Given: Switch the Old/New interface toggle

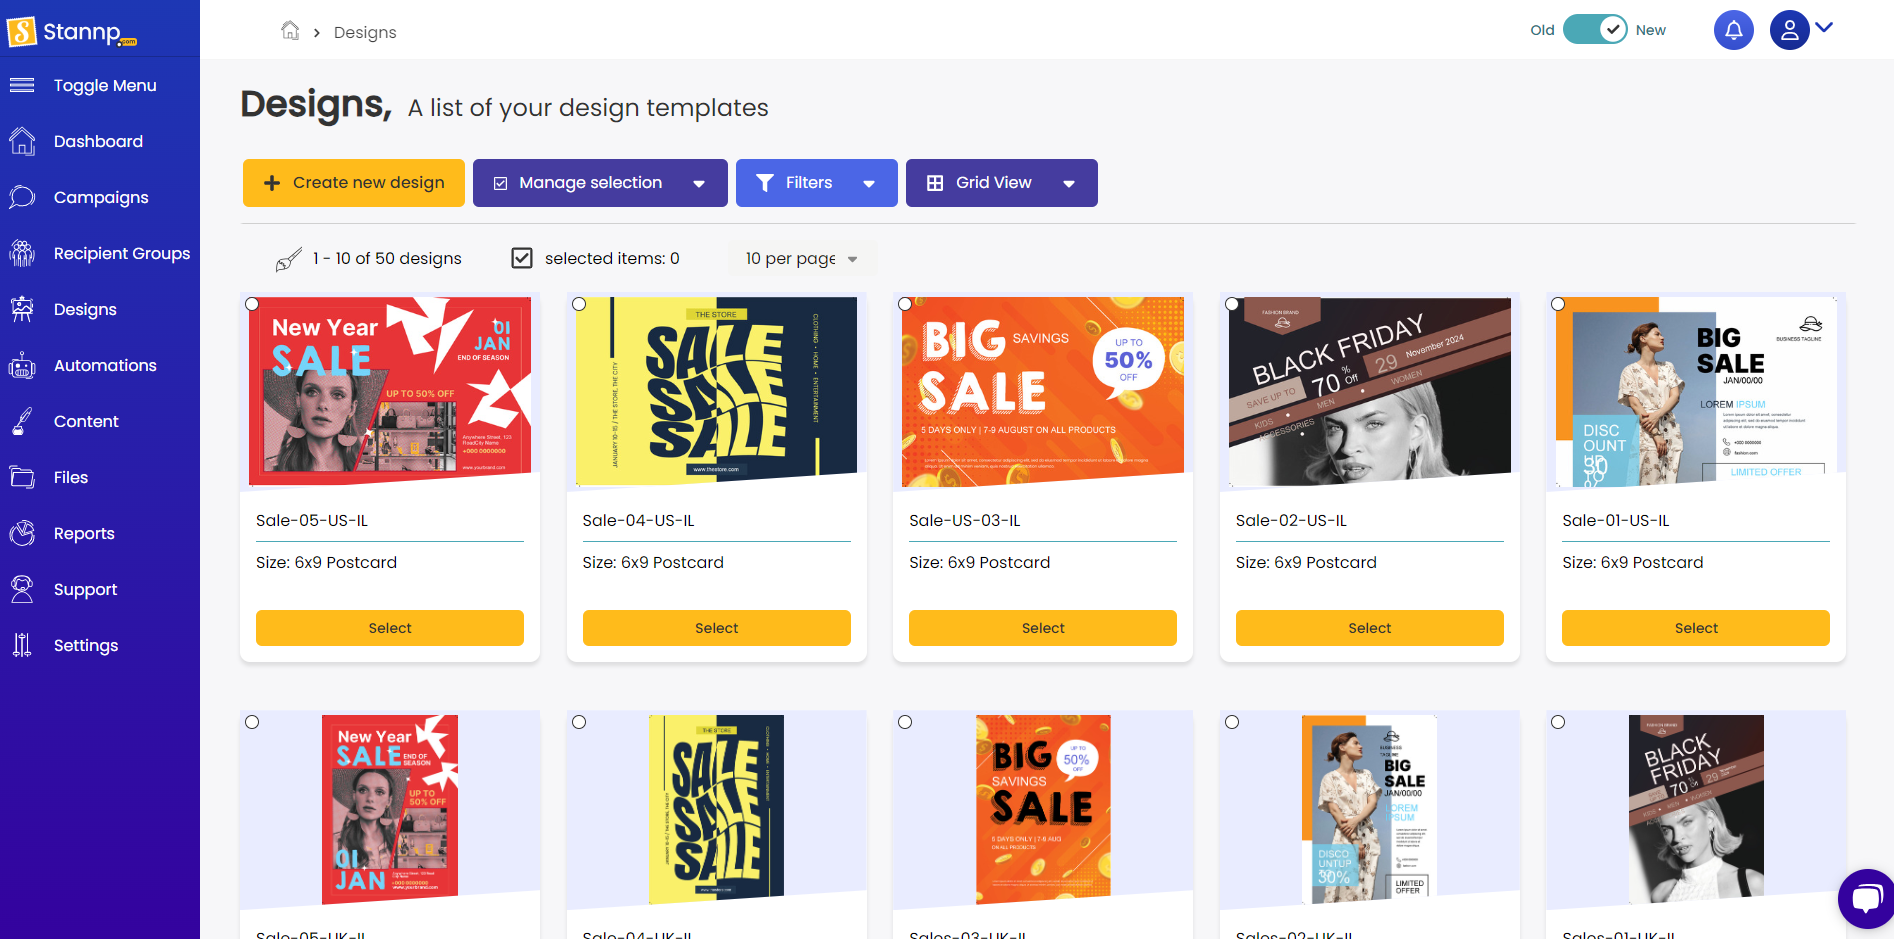Looking at the screenshot, I should 1595,30.
